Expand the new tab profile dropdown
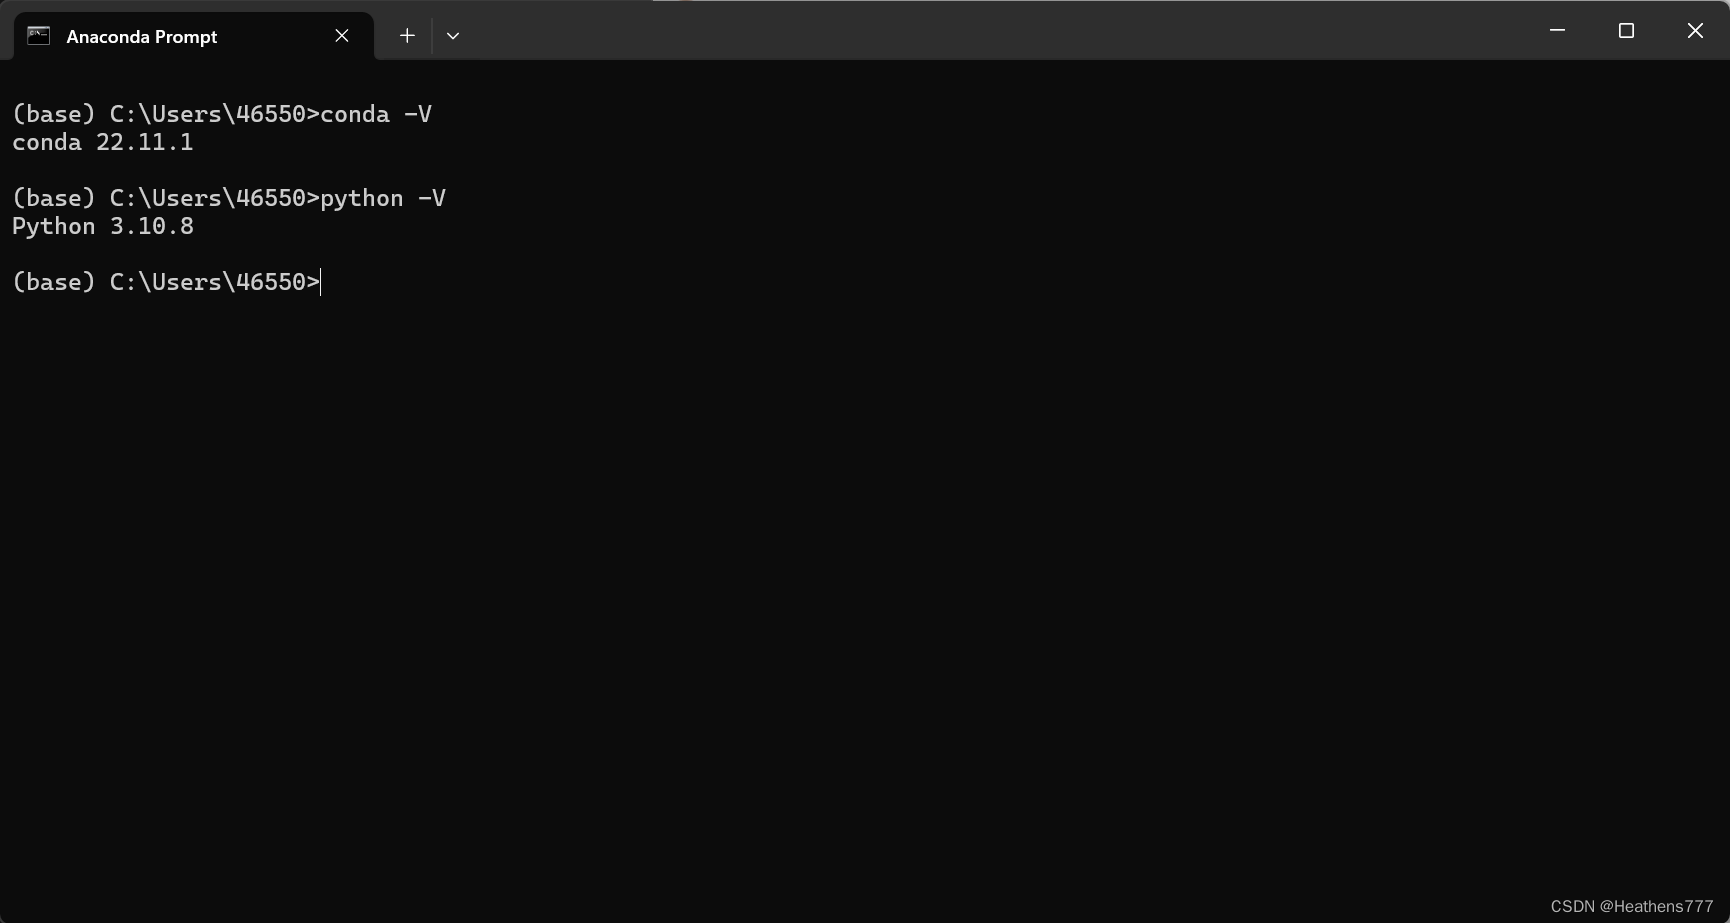1730x923 pixels. pos(453,36)
